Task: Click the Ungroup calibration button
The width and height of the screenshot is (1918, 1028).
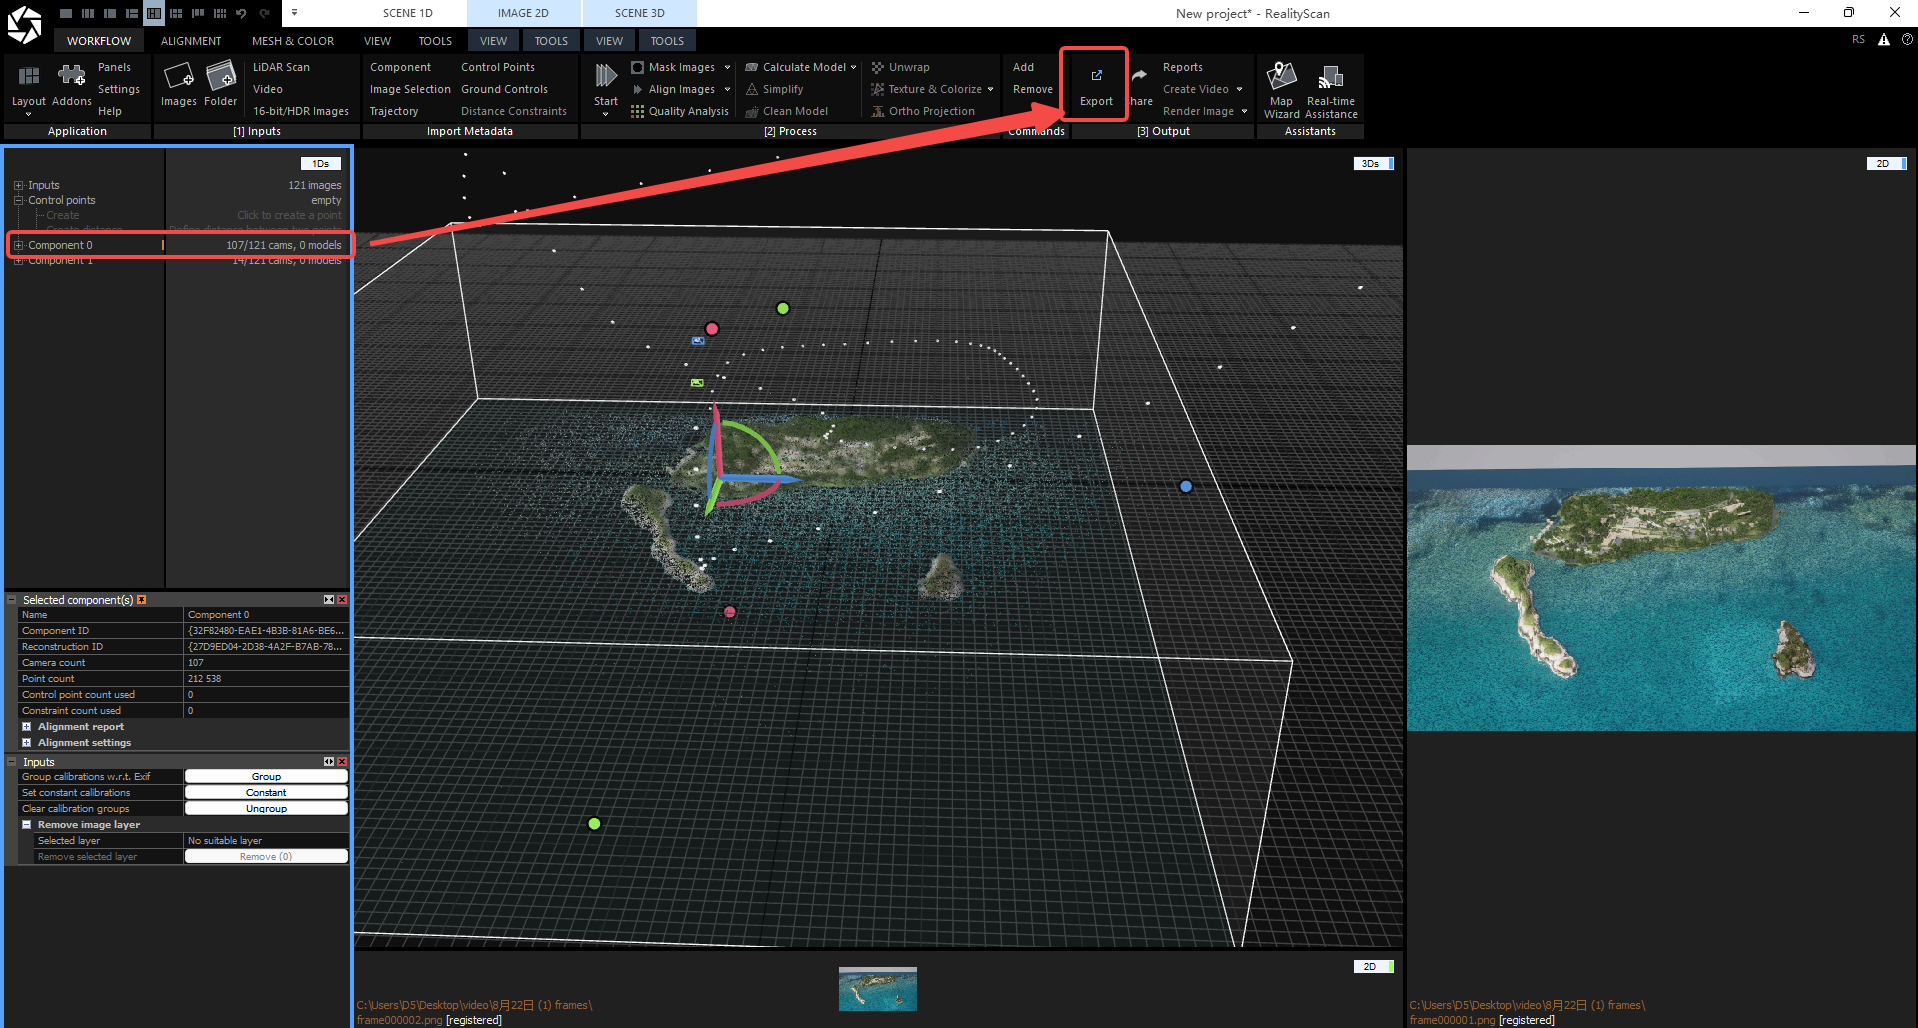Action: [x=266, y=809]
